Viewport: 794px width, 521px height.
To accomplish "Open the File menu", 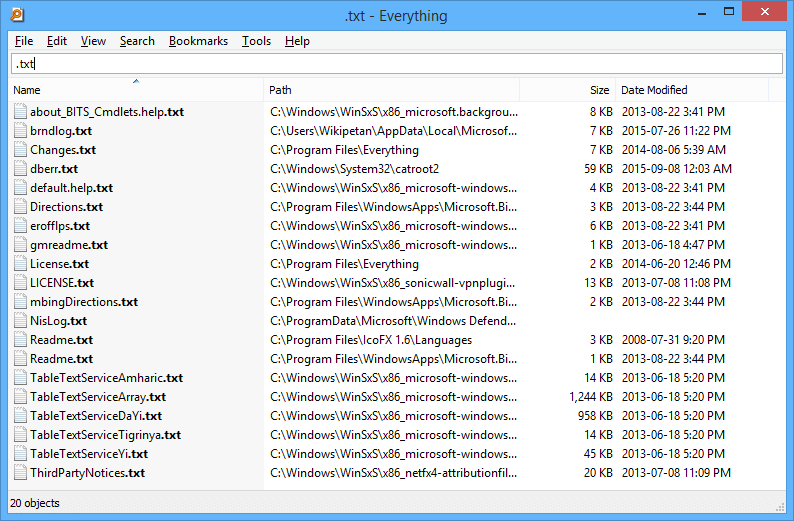I will click(24, 41).
